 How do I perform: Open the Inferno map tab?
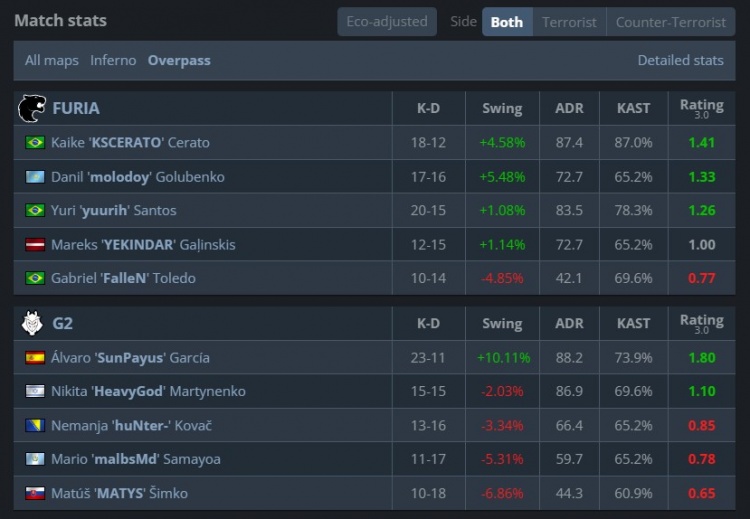(113, 60)
